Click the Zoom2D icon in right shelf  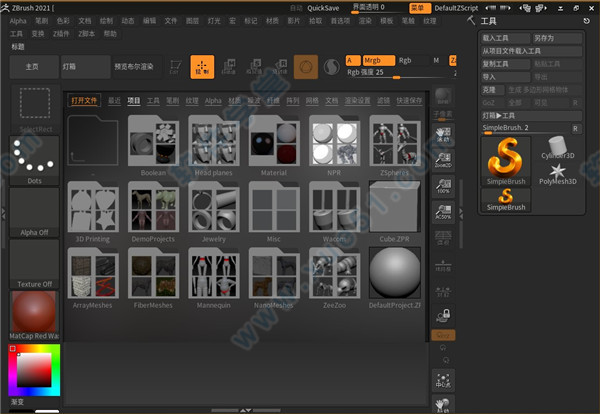(444, 162)
